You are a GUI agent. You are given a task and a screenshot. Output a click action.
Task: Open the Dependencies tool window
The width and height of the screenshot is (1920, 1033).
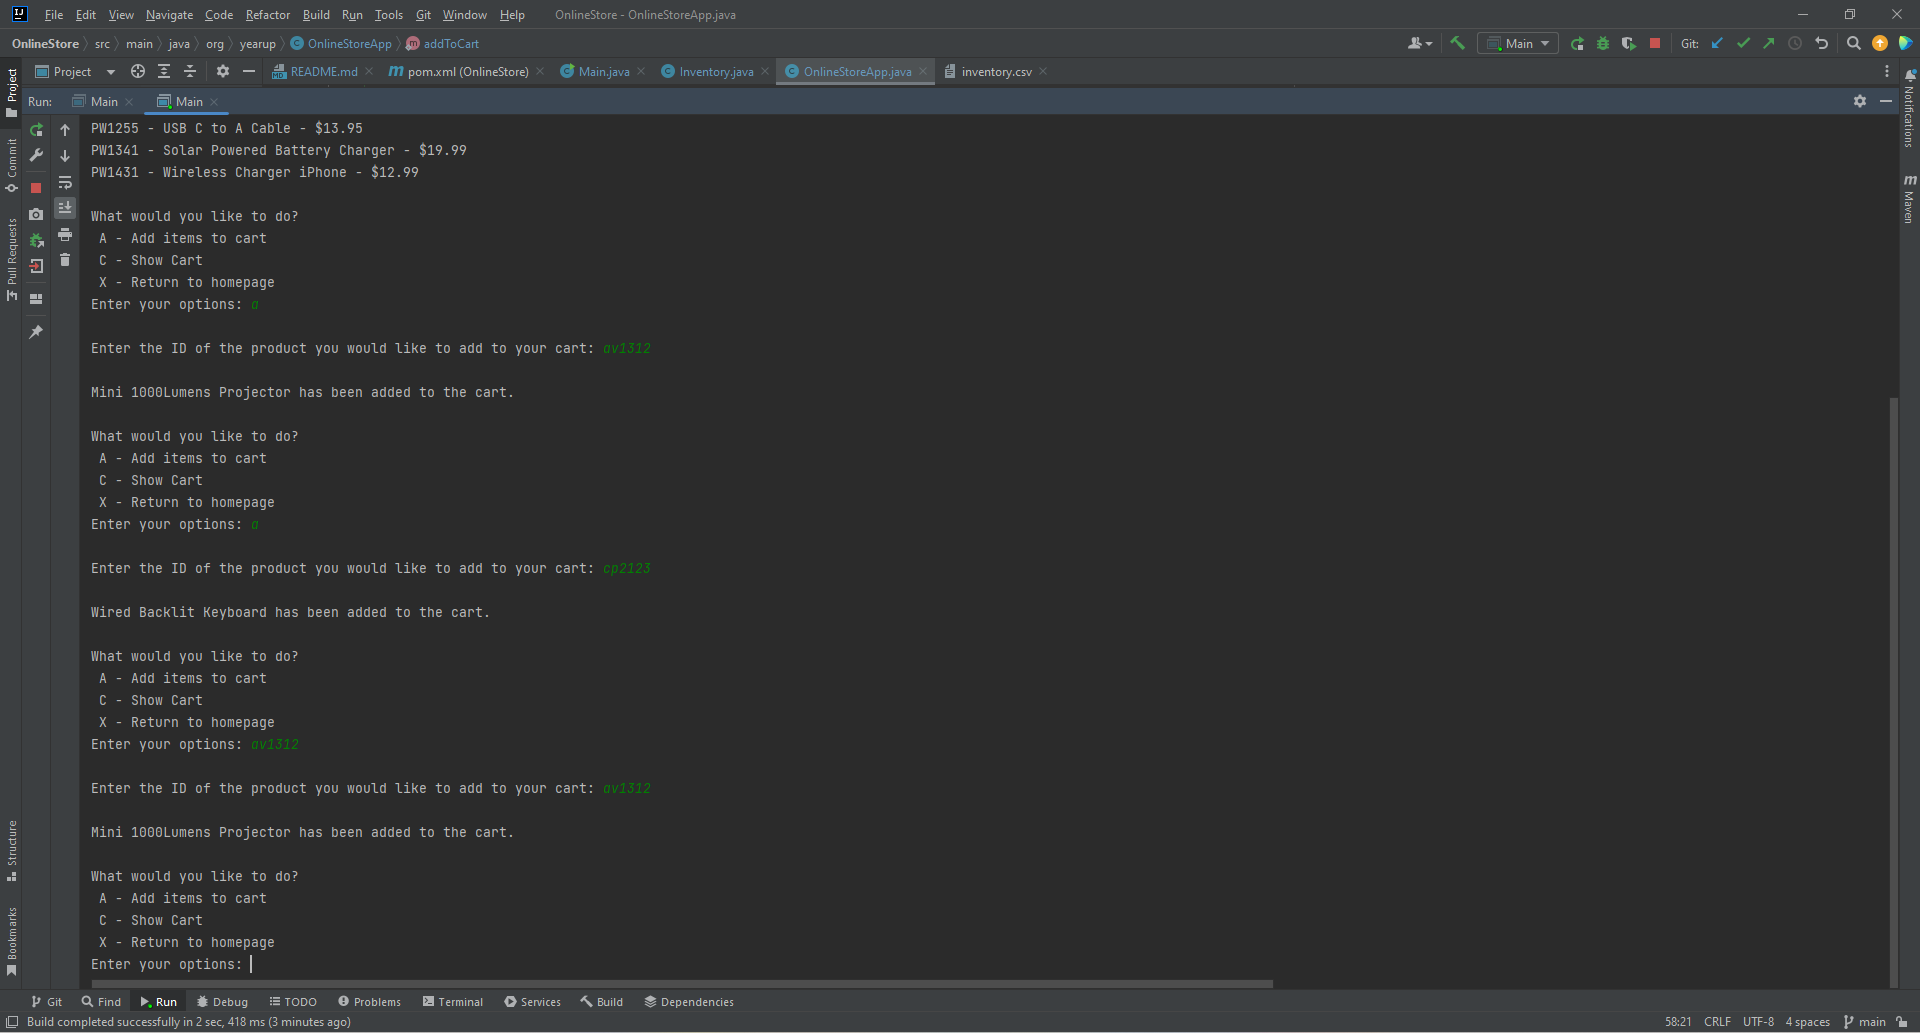pos(688,1001)
